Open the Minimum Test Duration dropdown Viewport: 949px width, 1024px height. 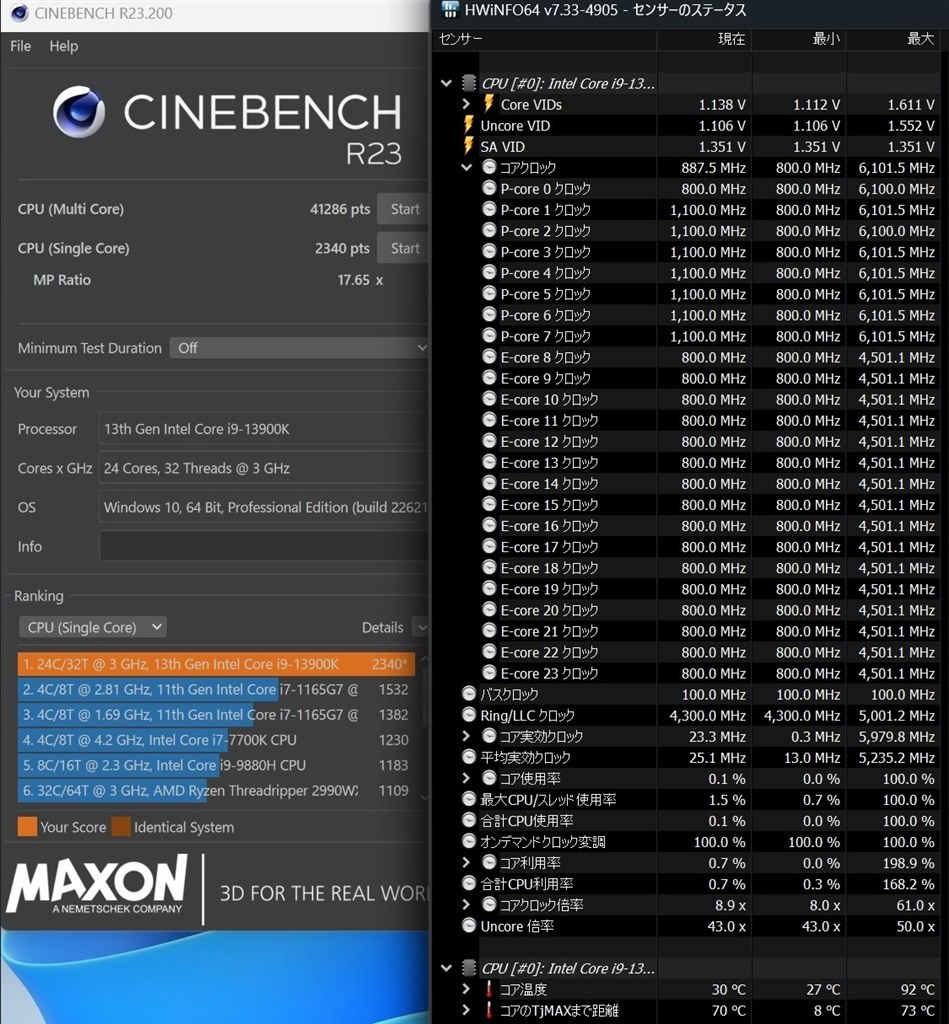click(299, 348)
